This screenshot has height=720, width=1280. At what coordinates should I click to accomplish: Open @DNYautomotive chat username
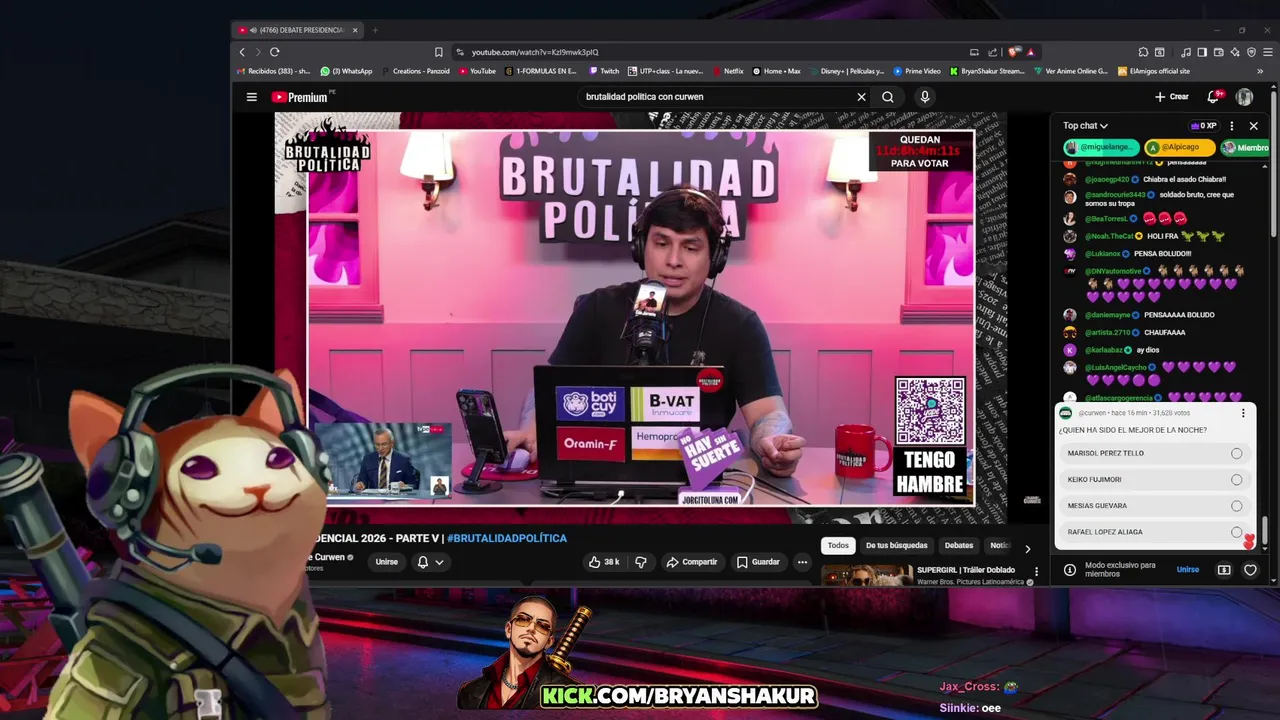[1114, 271]
